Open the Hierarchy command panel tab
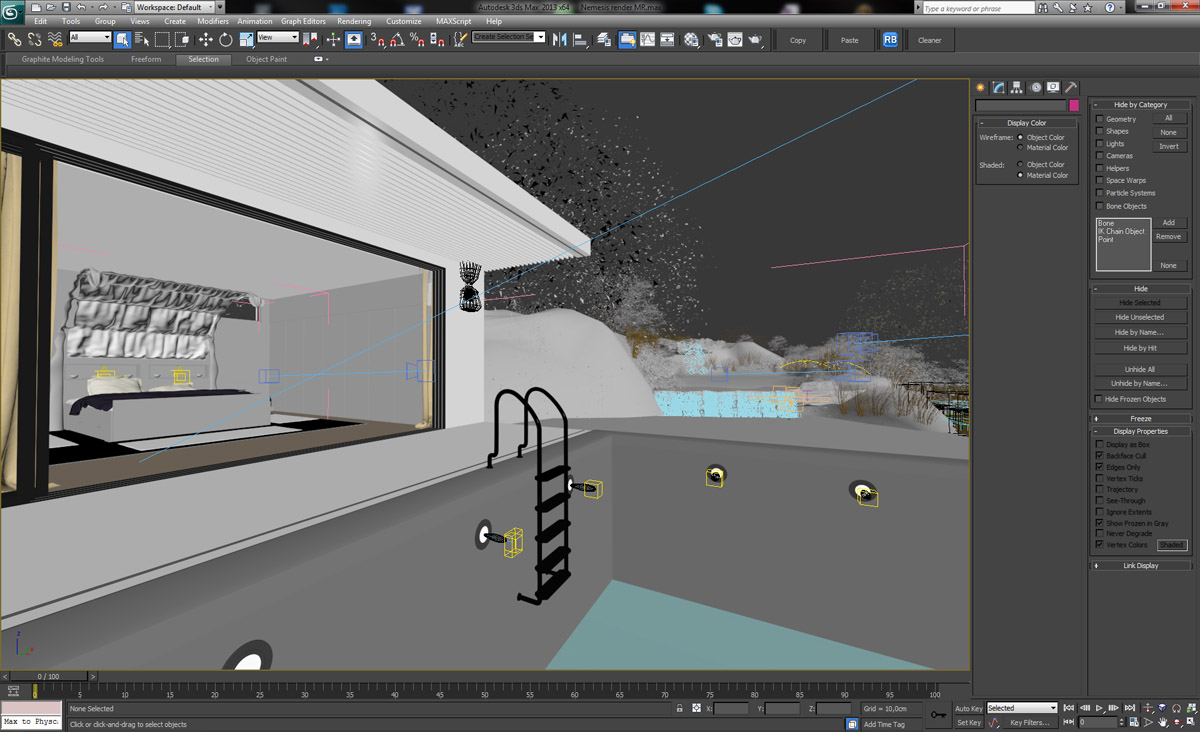 pyautogui.click(x=1016, y=88)
